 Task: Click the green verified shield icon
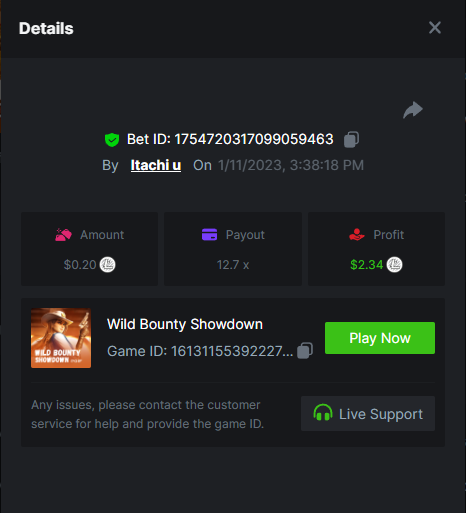[112, 140]
